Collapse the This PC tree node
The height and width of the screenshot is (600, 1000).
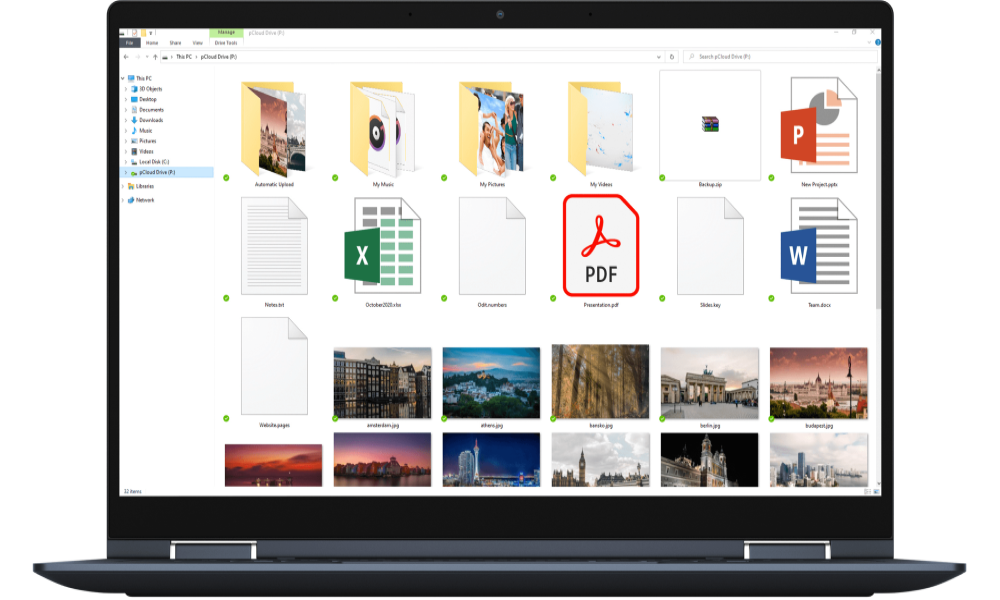pyautogui.click(x=122, y=78)
